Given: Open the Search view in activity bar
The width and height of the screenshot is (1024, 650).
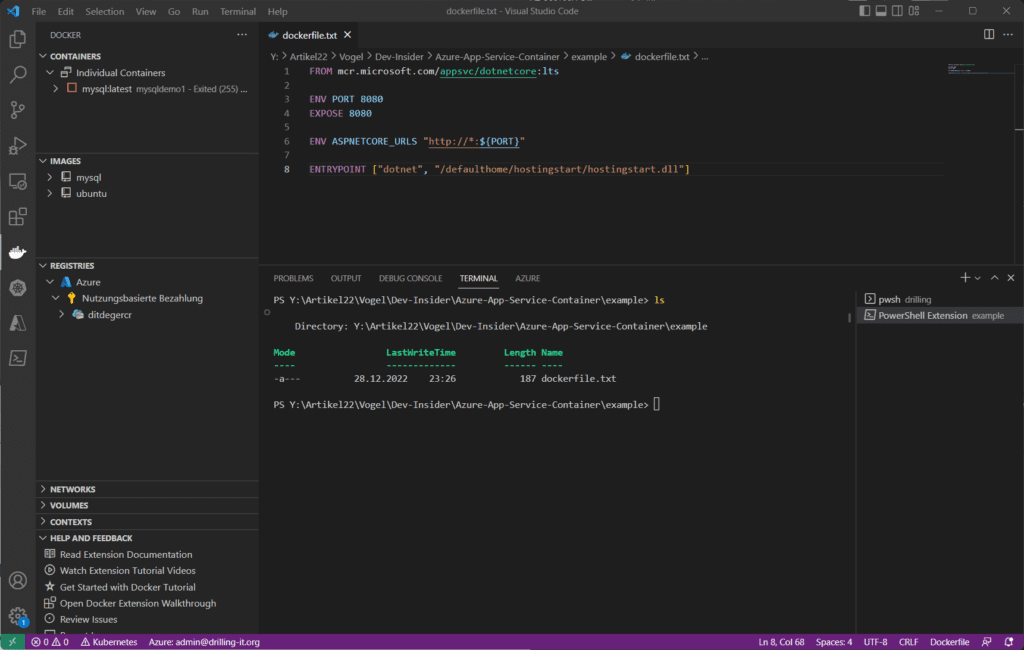Looking at the screenshot, I should (x=18, y=74).
